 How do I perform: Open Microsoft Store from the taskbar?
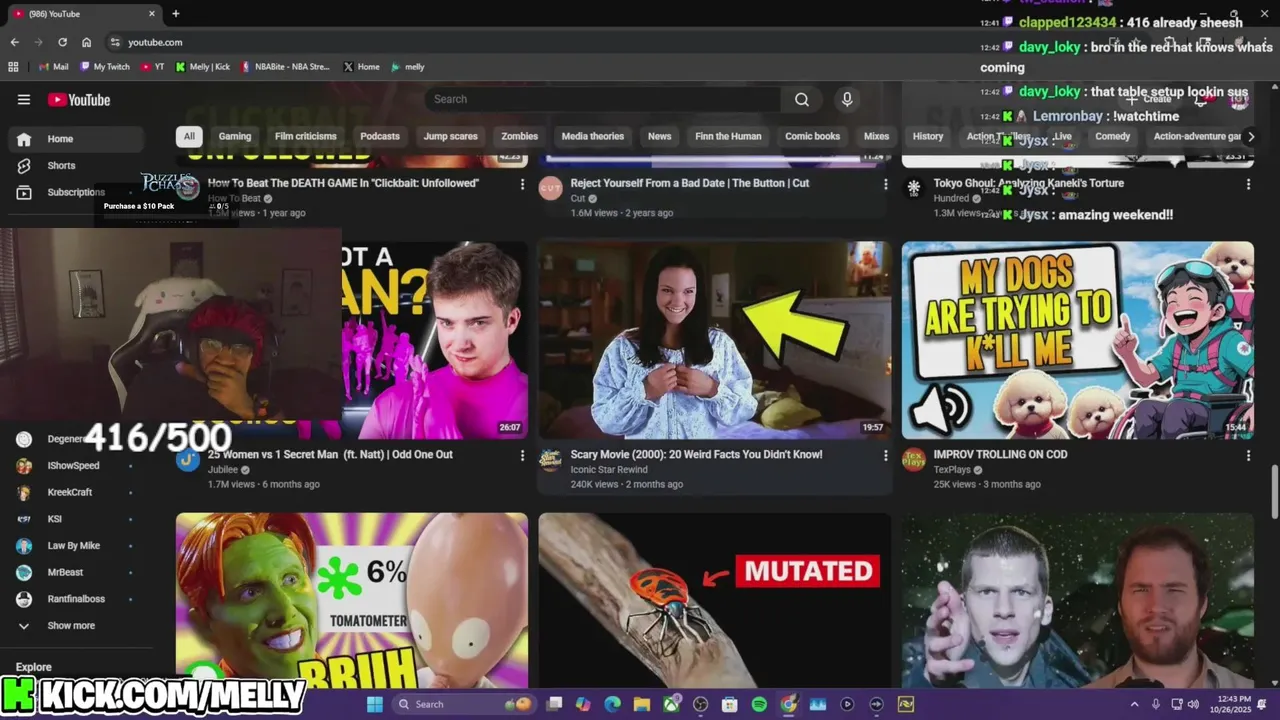pyautogui.click(x=729, y=704)
